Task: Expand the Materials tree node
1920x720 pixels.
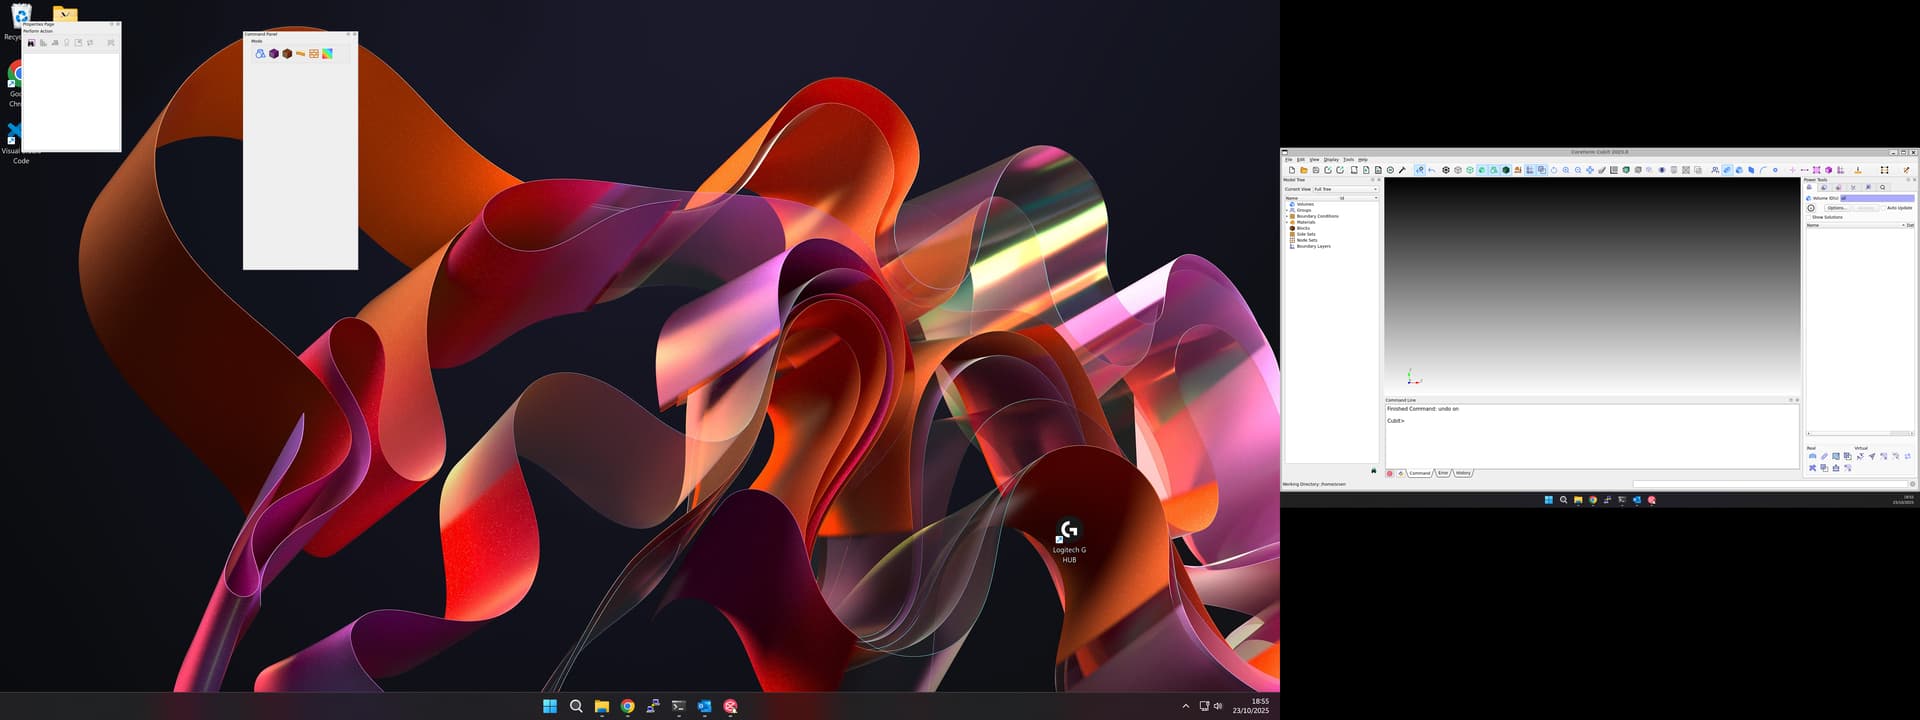Action: 1287,222
